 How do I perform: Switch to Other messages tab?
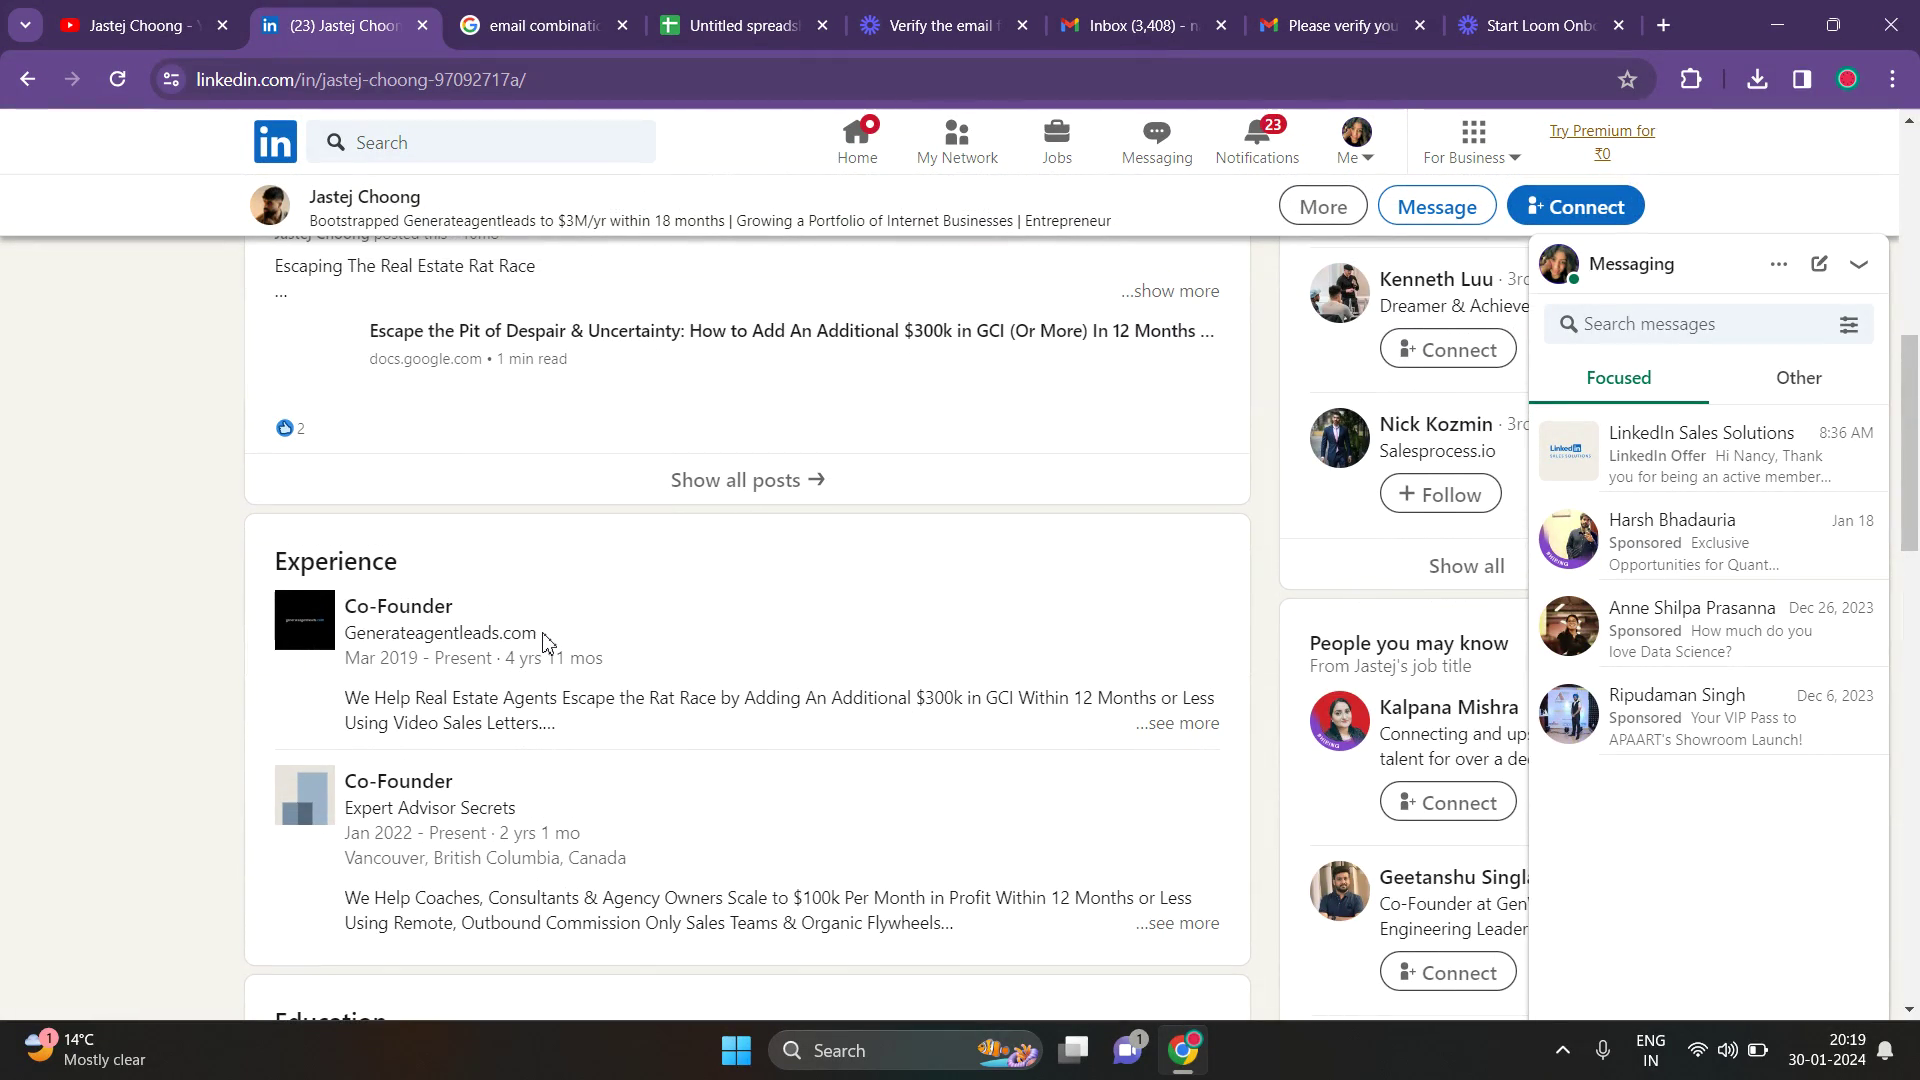(x=1798, y=378)
